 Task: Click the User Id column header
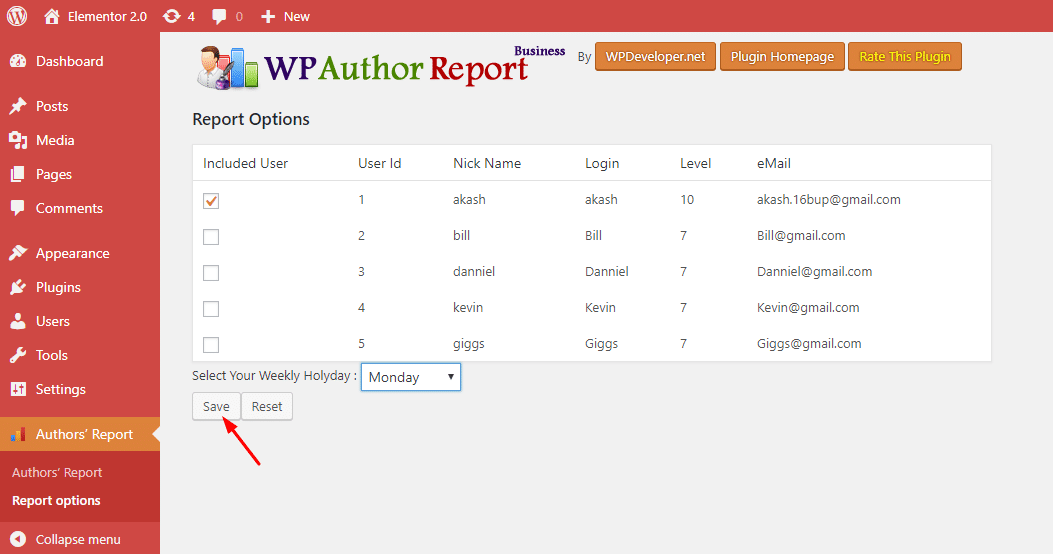coord(379,163)
